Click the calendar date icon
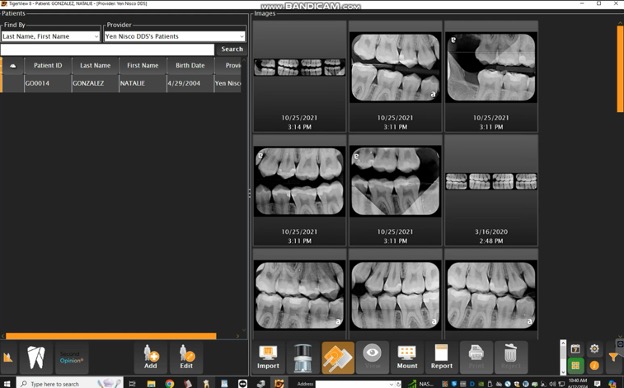624x388 pixels. (x=575, y=349)
